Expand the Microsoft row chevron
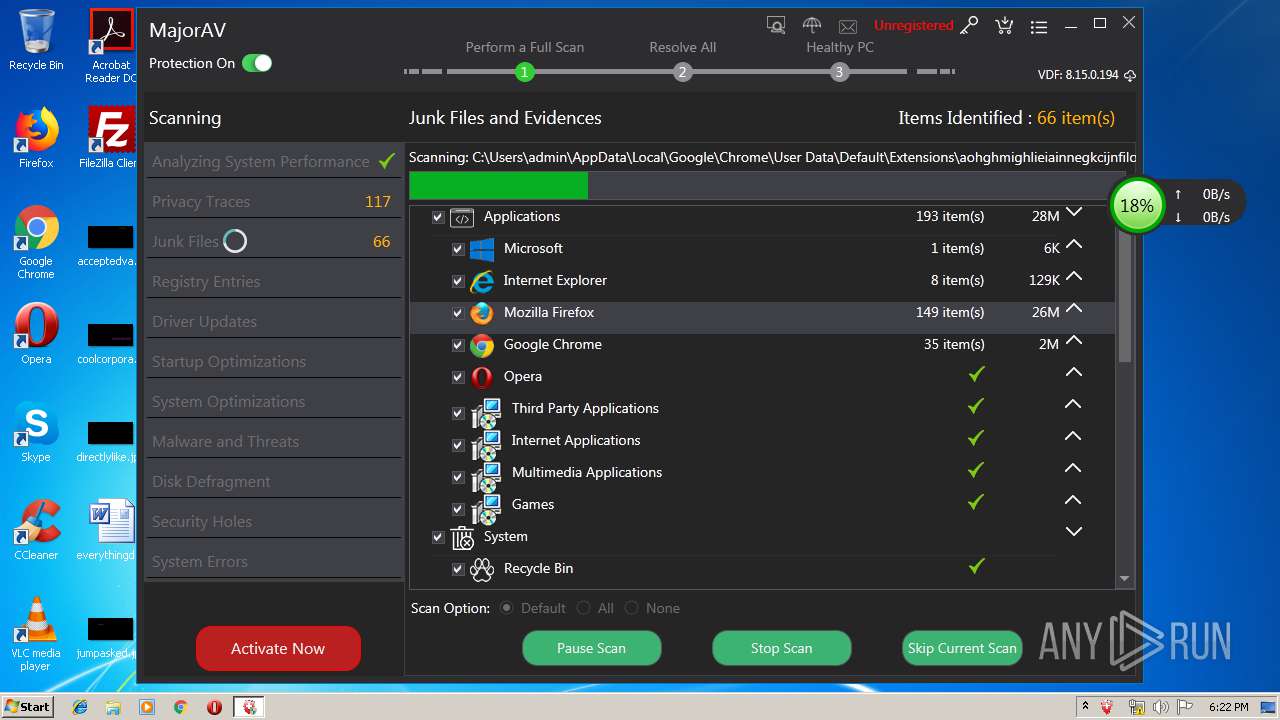1280x720 pixels. pos(1074,244)
